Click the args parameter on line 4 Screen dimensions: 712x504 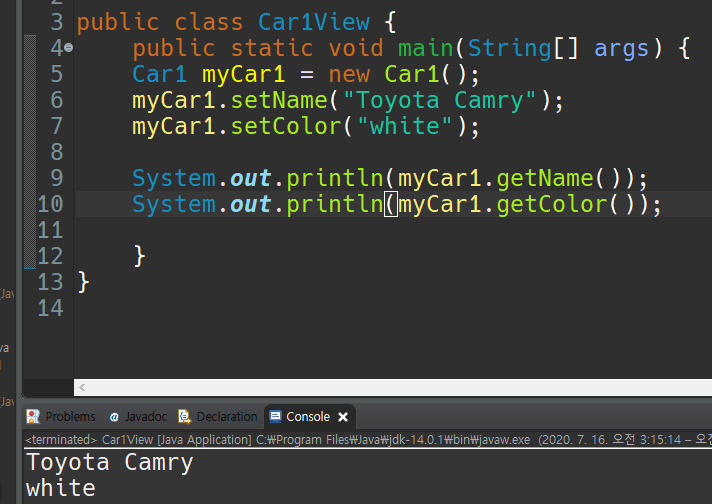(621, 49)
